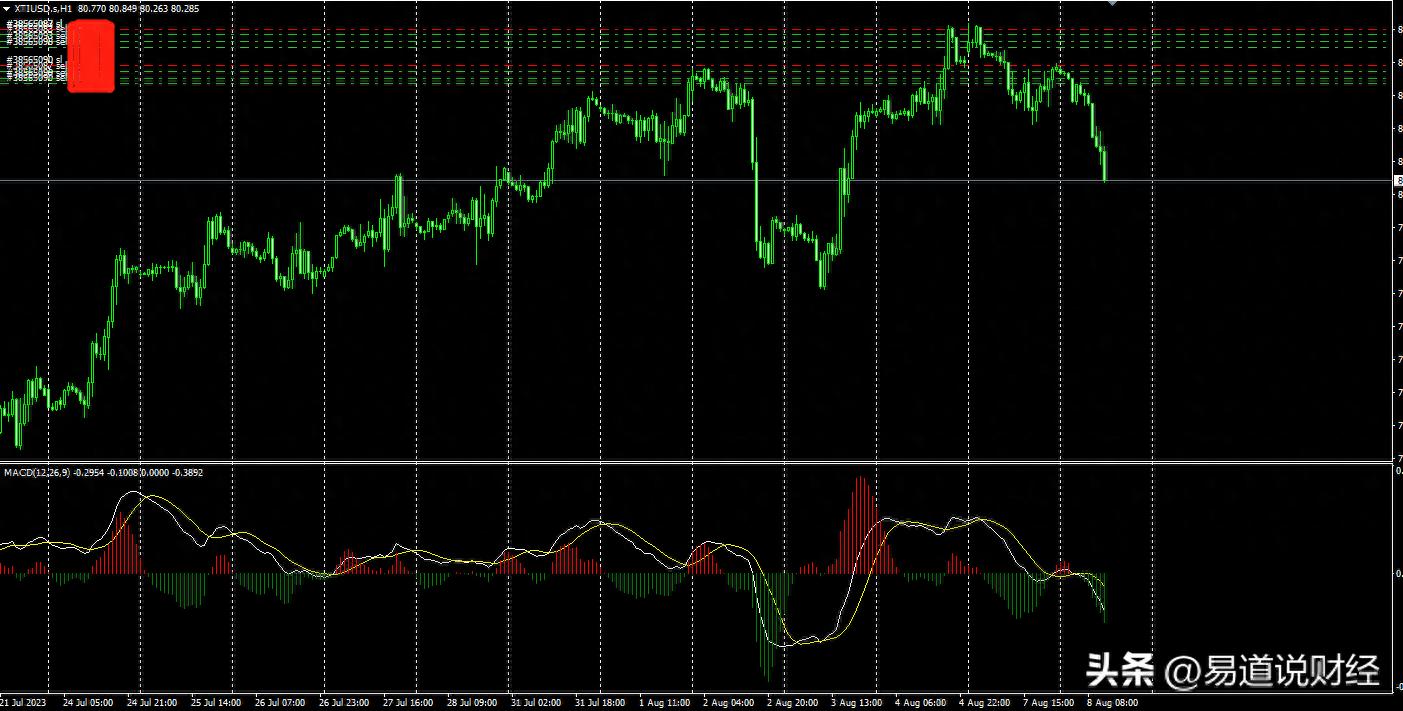The image size is (1403, 711).
Task: Click the MACD(12,26,9) indicator label
Action: pos(37,472)
